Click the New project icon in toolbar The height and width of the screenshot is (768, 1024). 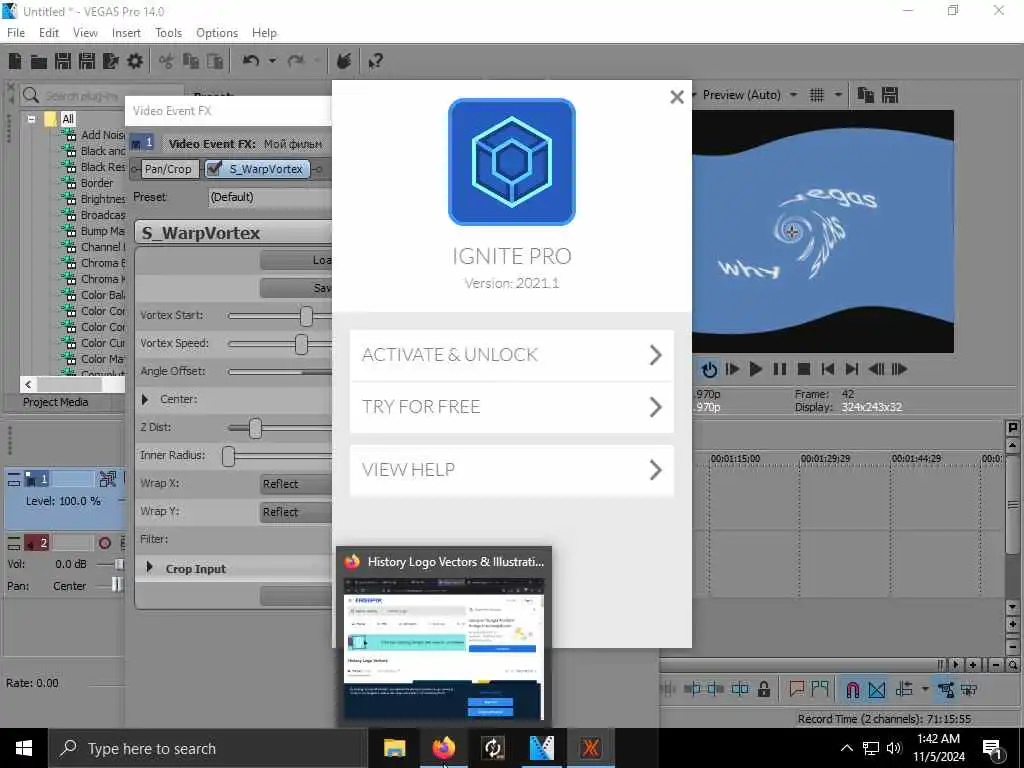[14, 61]
